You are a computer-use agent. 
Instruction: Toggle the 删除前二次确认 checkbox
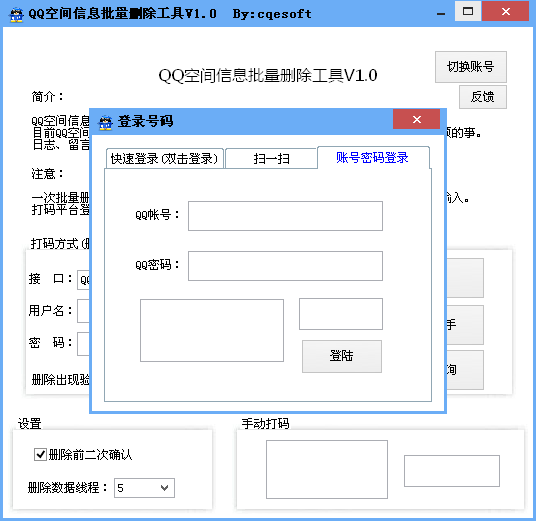click(40, 454)
